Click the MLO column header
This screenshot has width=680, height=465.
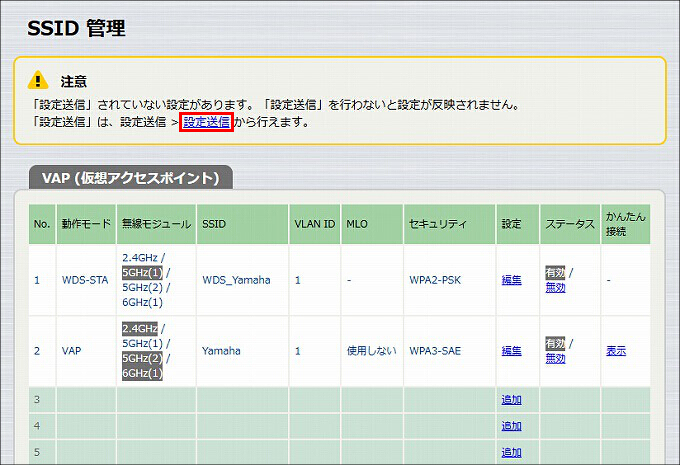372,224
